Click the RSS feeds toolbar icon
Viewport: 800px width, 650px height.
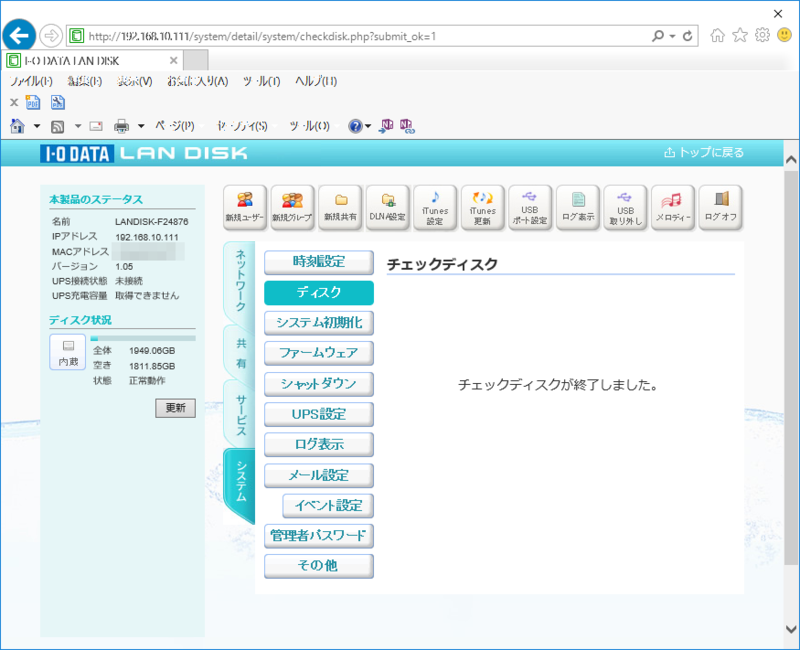pos(57,126)
